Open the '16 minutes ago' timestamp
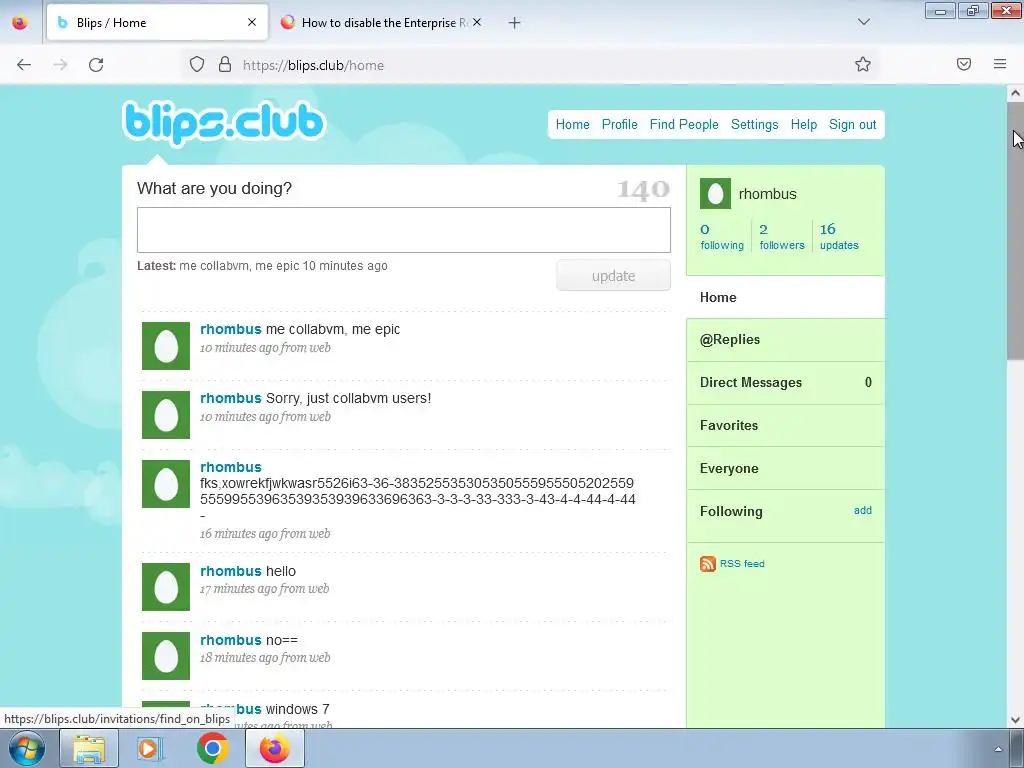This screenshot has width=1024, height=768. pyautogui.click(x=264, y=534)
